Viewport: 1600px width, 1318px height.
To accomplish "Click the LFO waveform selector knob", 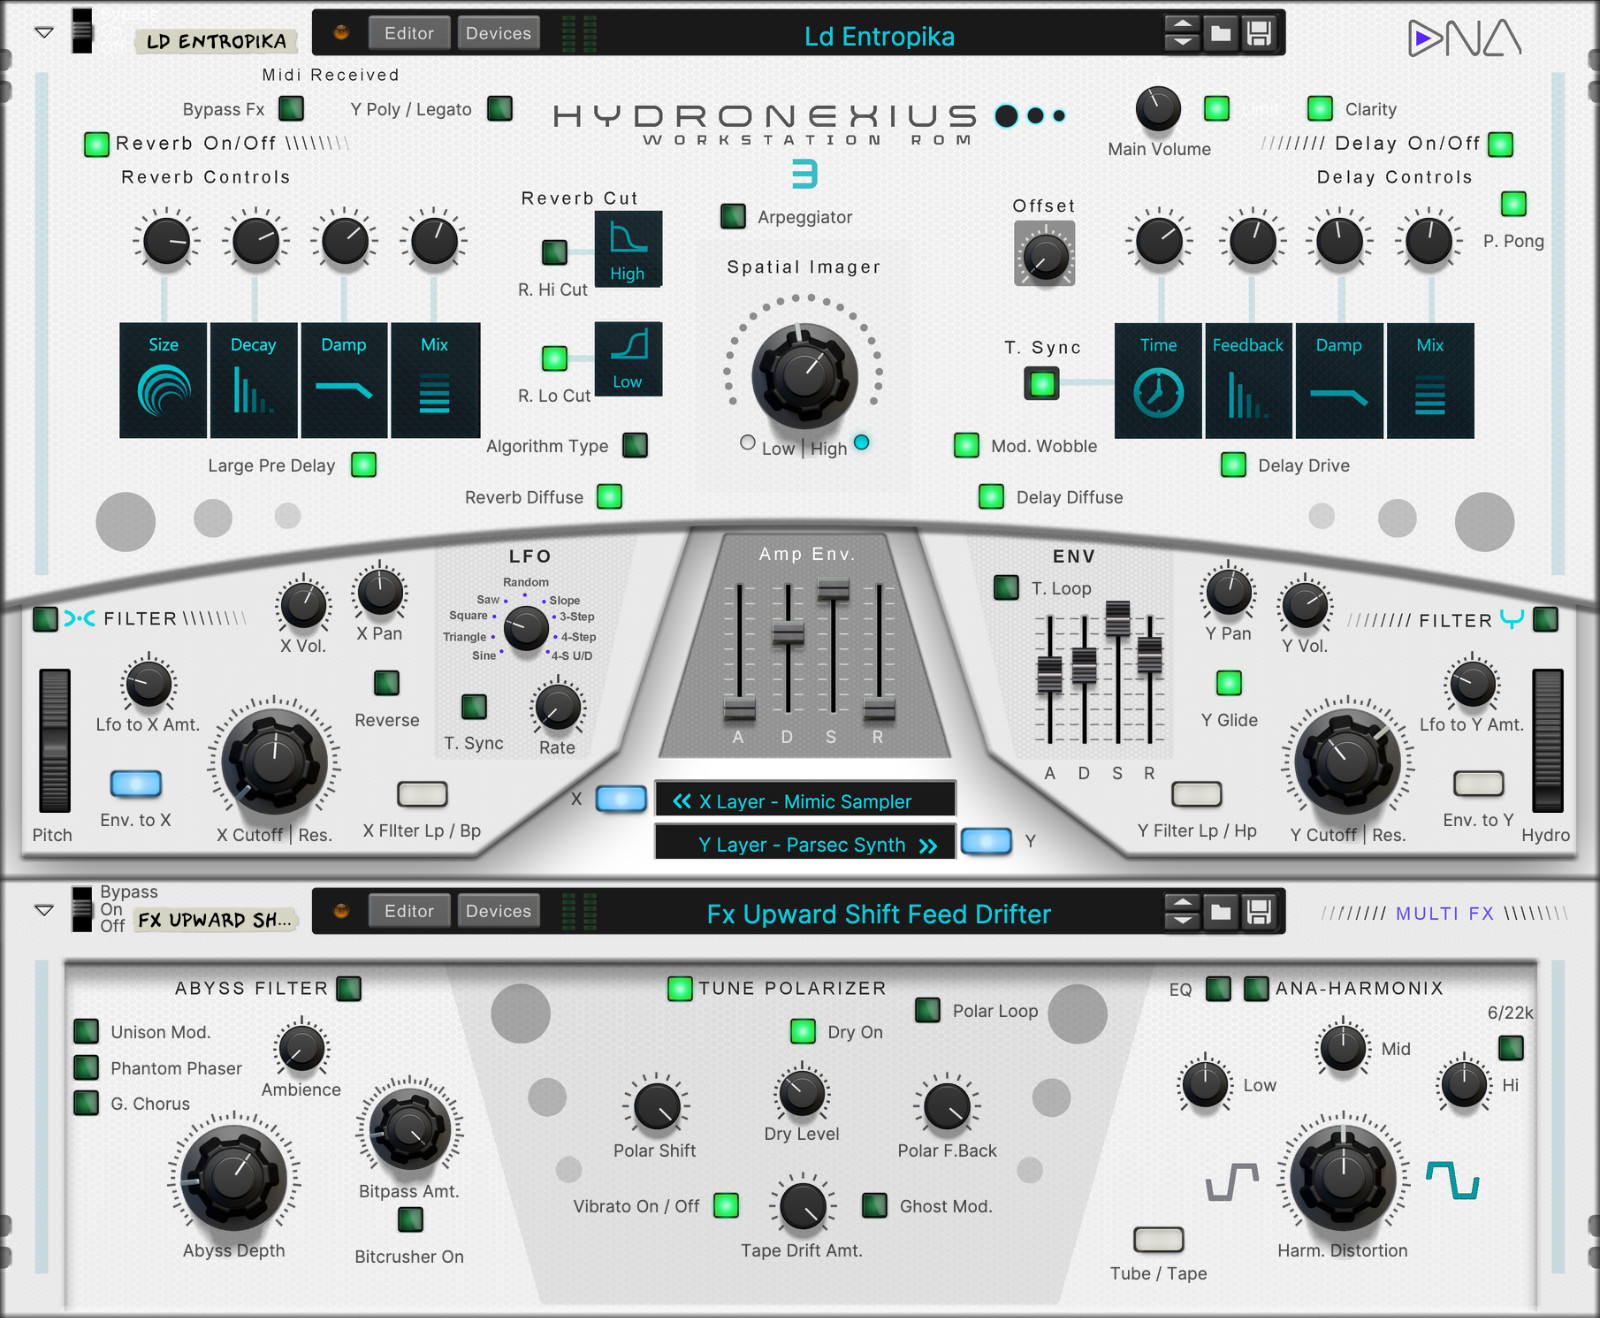I will [x=525, y=628].
